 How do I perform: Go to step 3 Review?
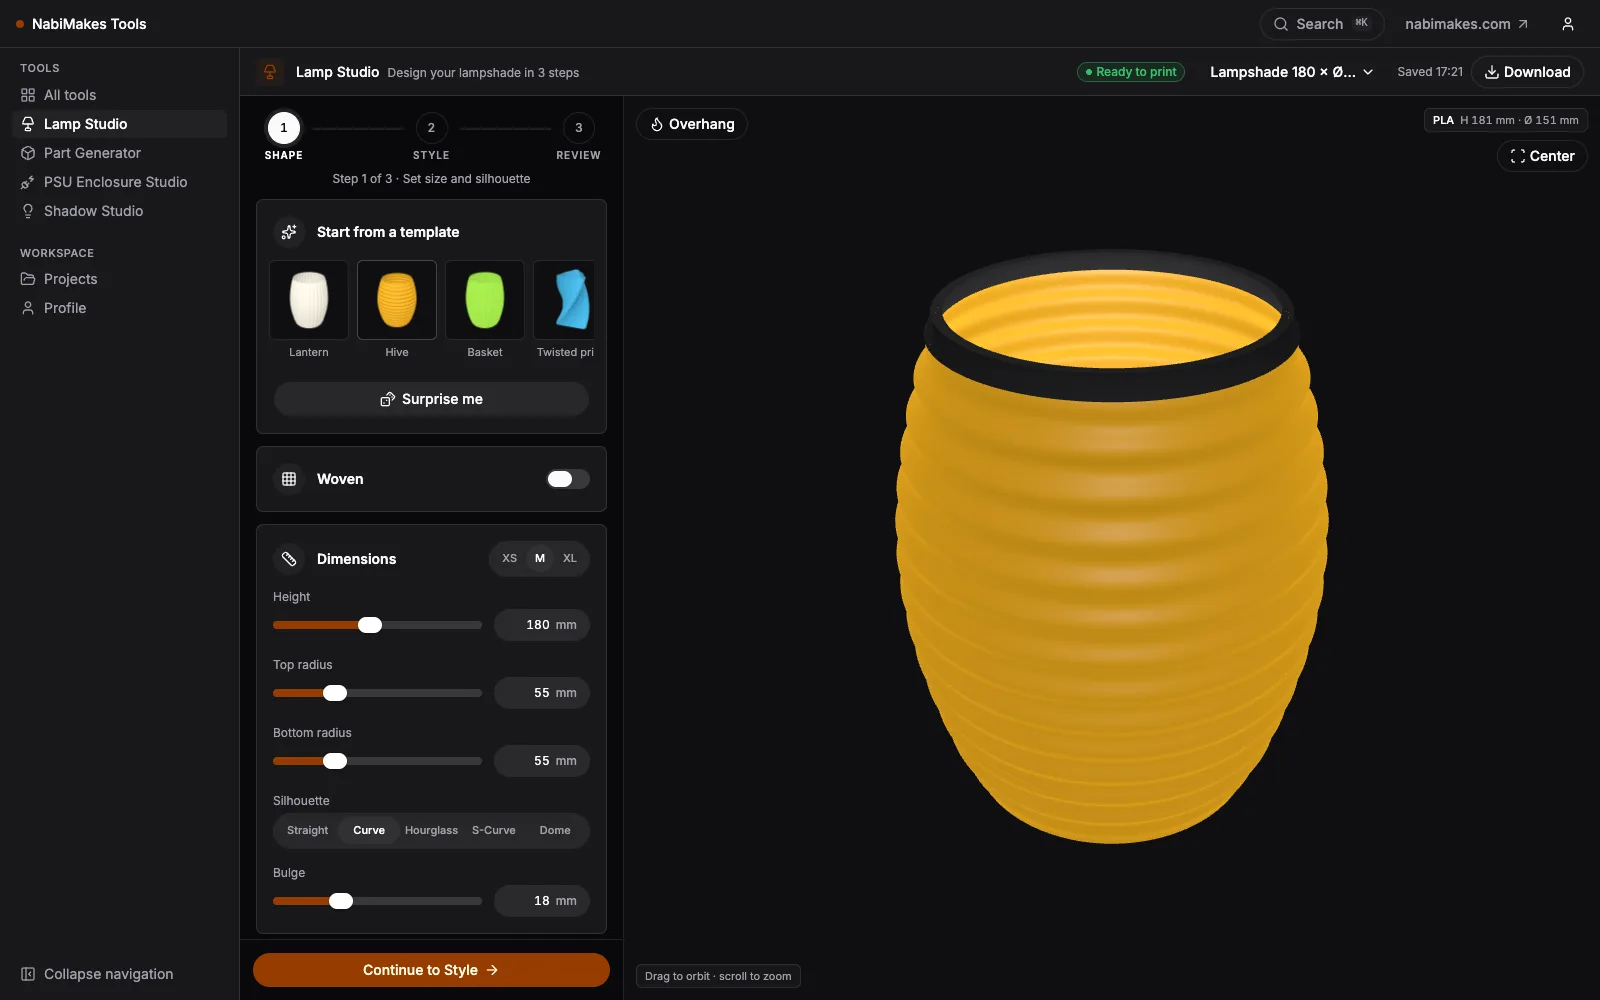578,128
